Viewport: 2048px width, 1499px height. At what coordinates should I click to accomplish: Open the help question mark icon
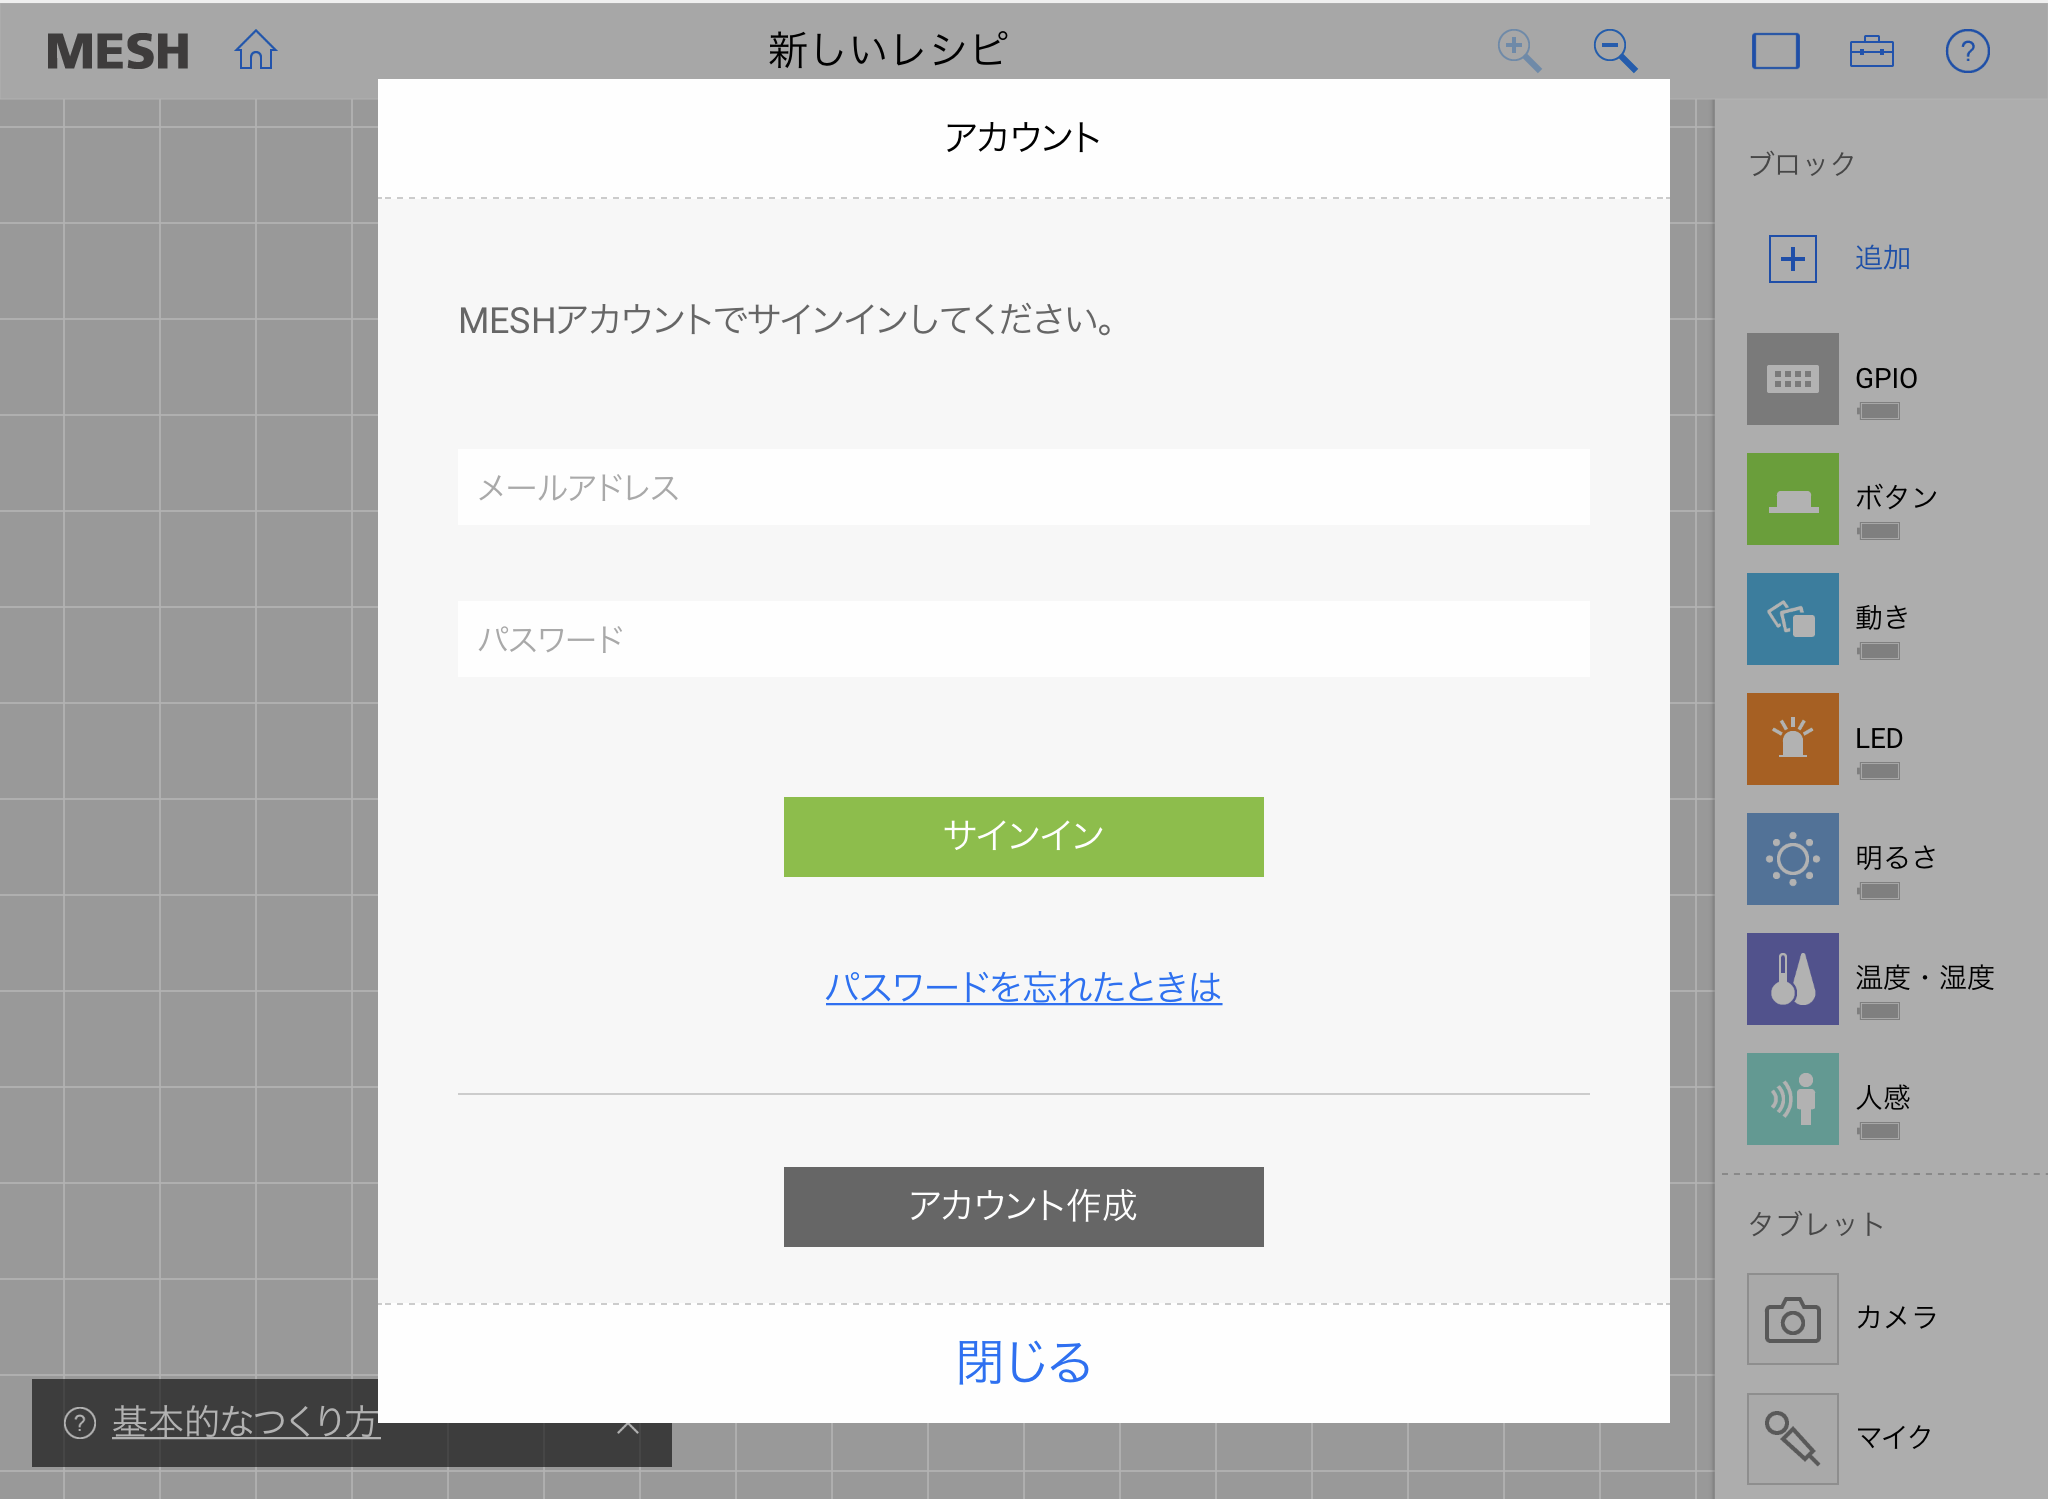1967,51
